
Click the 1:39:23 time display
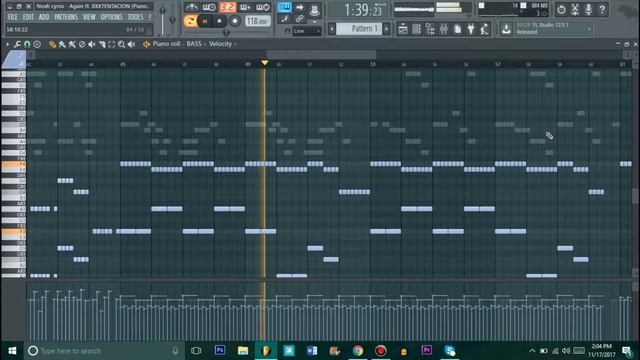(358, 10)
